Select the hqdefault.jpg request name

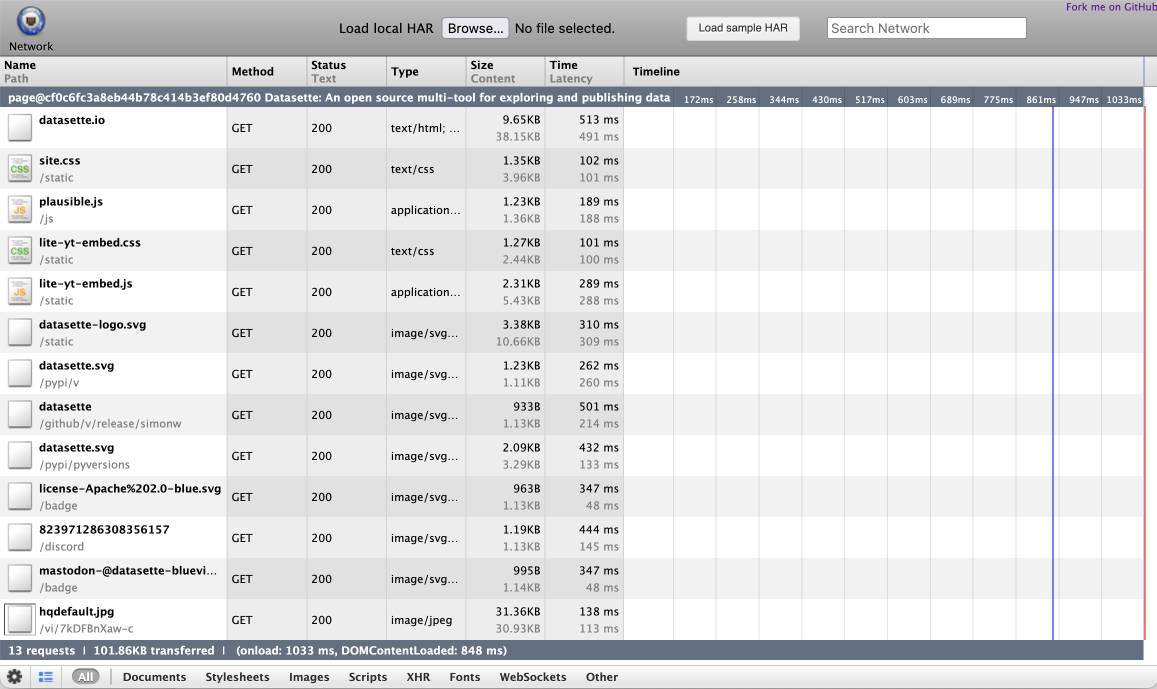(x=77, y=612)
